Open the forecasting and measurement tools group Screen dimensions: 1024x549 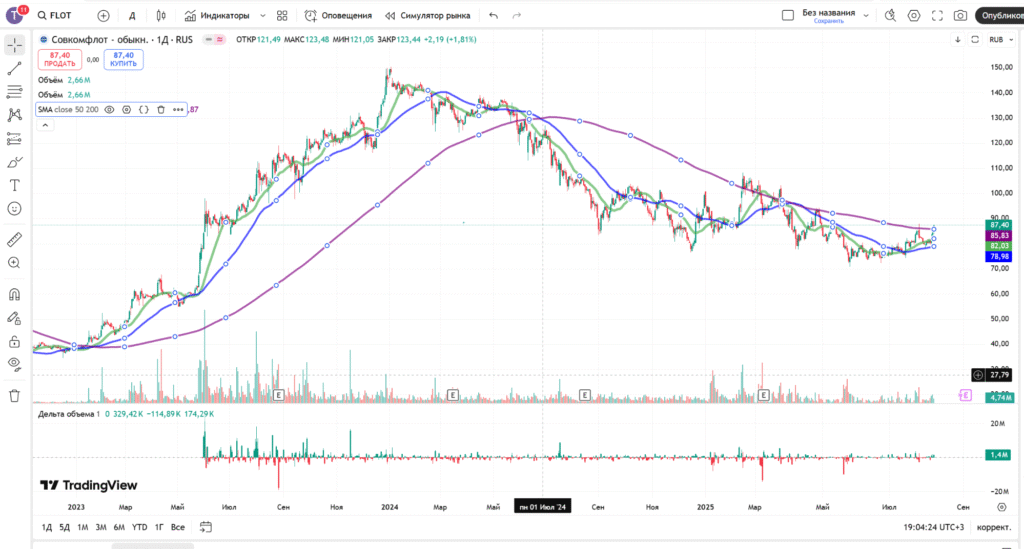[x=14, y=138]
